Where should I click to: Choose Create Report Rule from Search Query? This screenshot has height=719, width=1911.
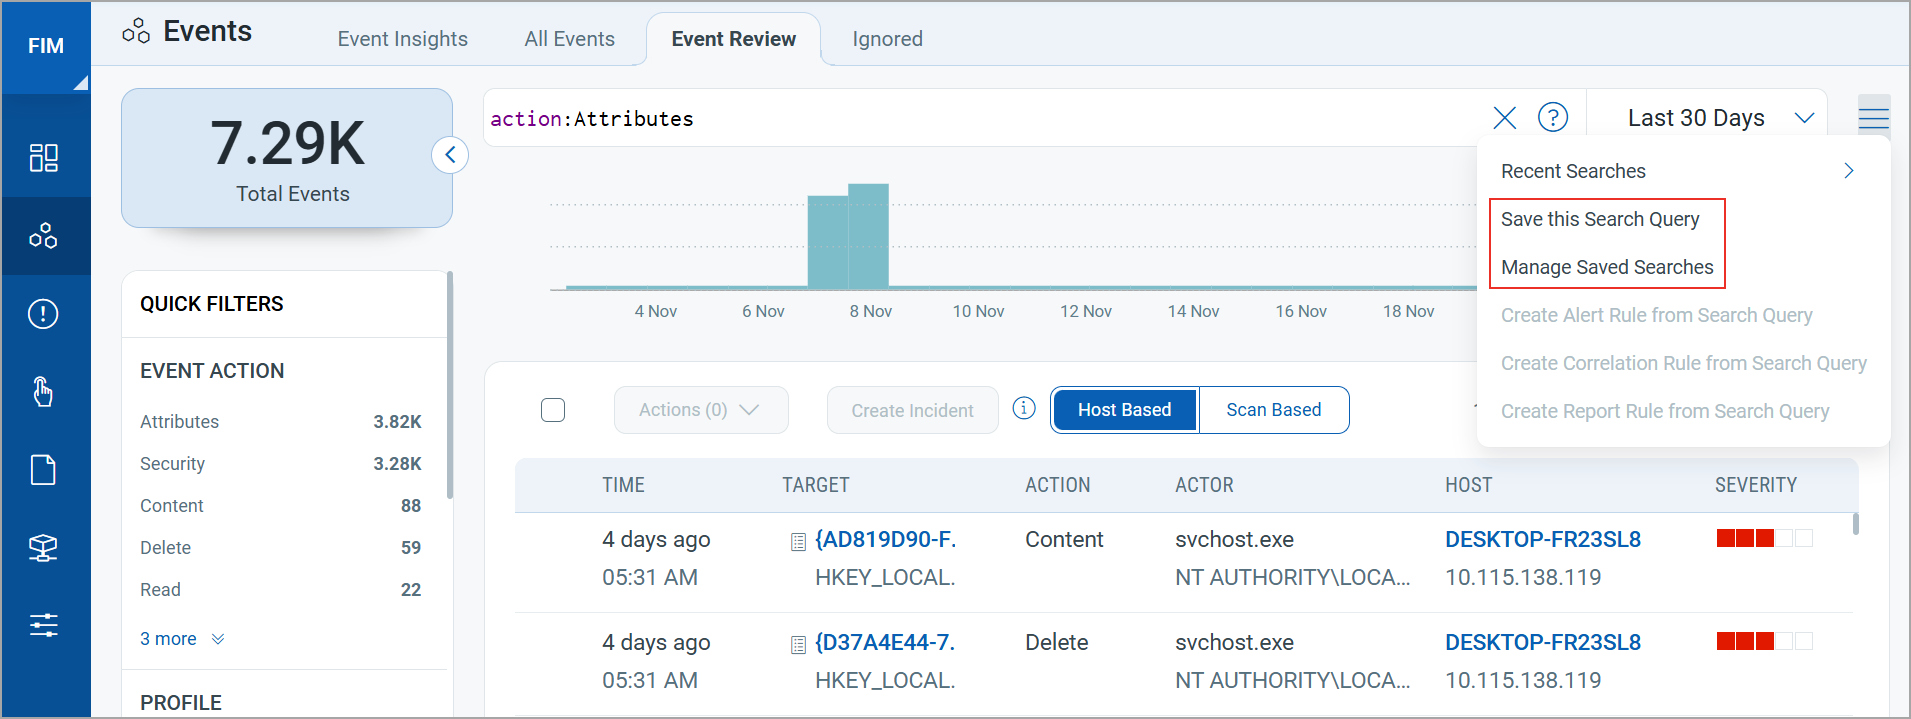pos(1665,411)
